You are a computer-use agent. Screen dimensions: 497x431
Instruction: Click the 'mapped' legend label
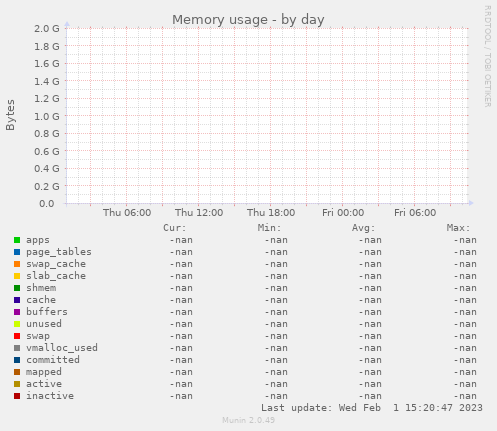coord(44,372)
